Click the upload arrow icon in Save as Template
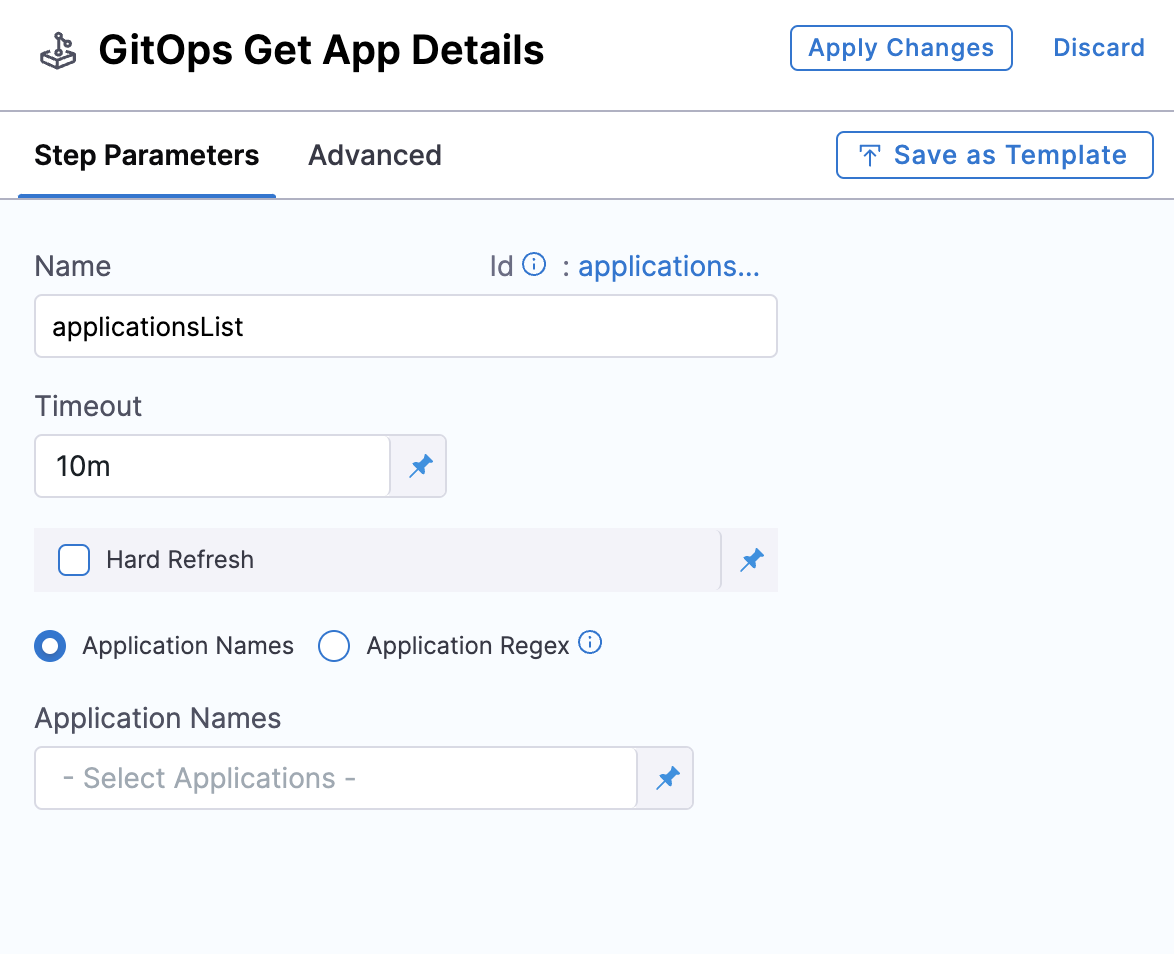1174x954 pixels. point(870,155)
